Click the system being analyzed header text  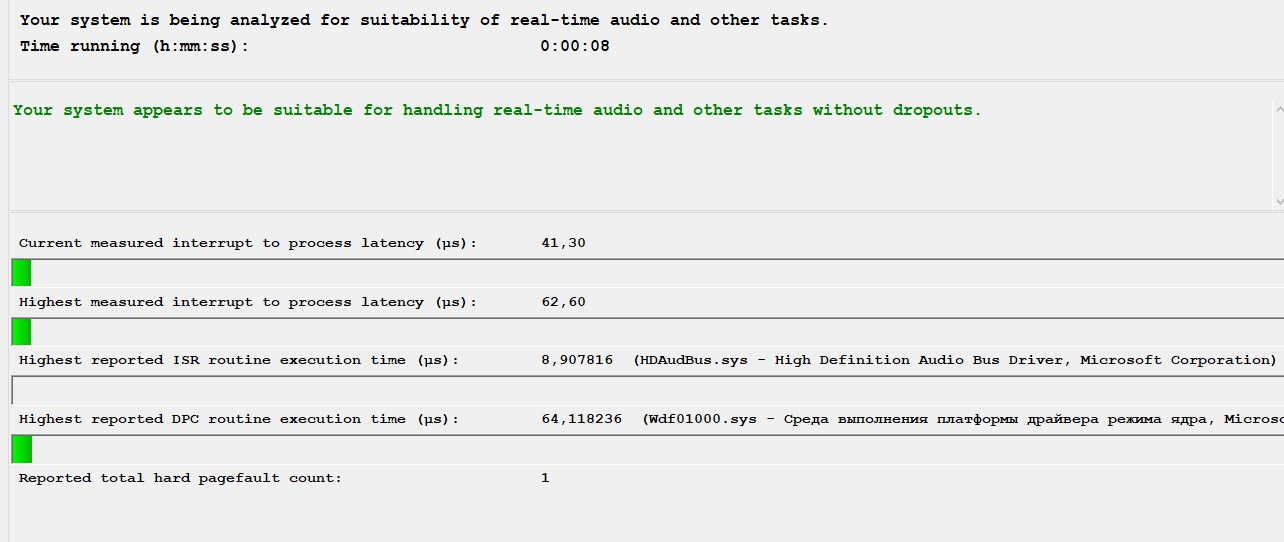[424, 20]
